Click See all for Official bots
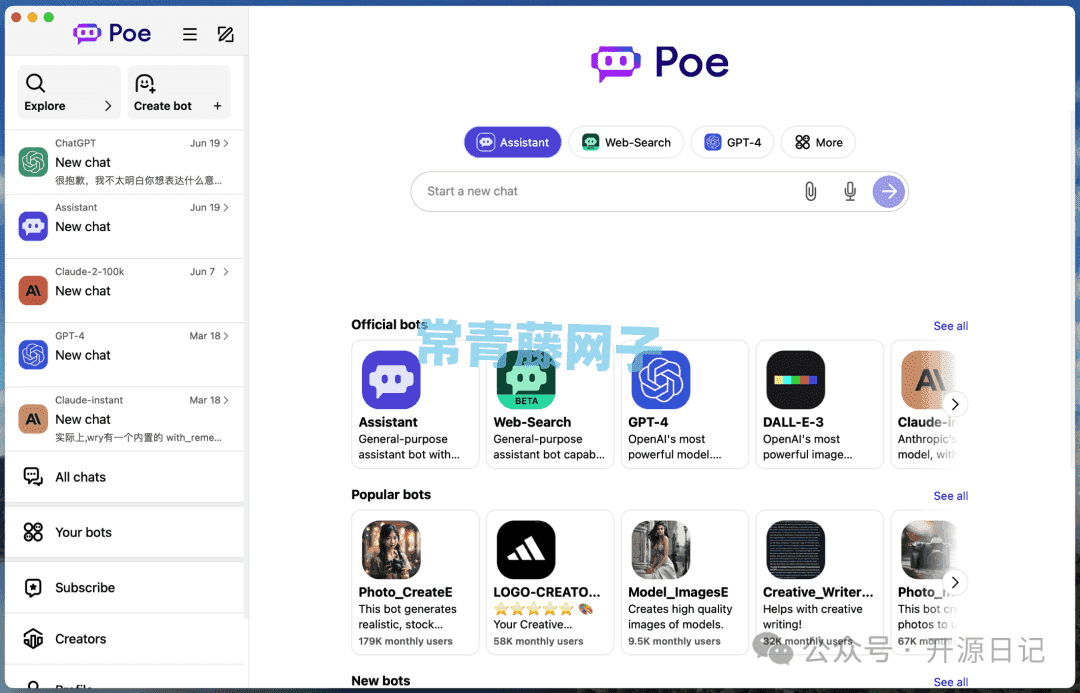This screenshot has height=693, width=1080. (x=951, y=326)
